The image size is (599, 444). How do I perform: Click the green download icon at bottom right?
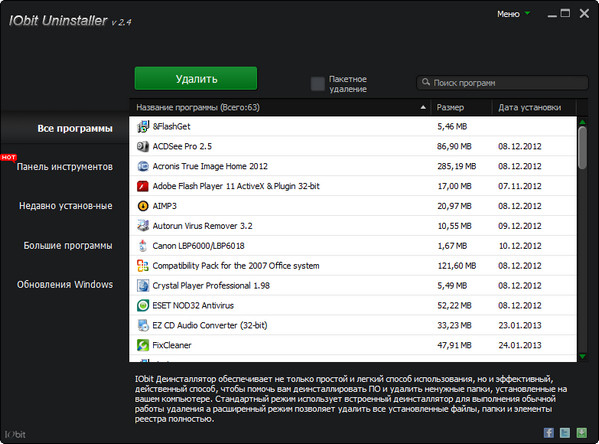point(581,433)
